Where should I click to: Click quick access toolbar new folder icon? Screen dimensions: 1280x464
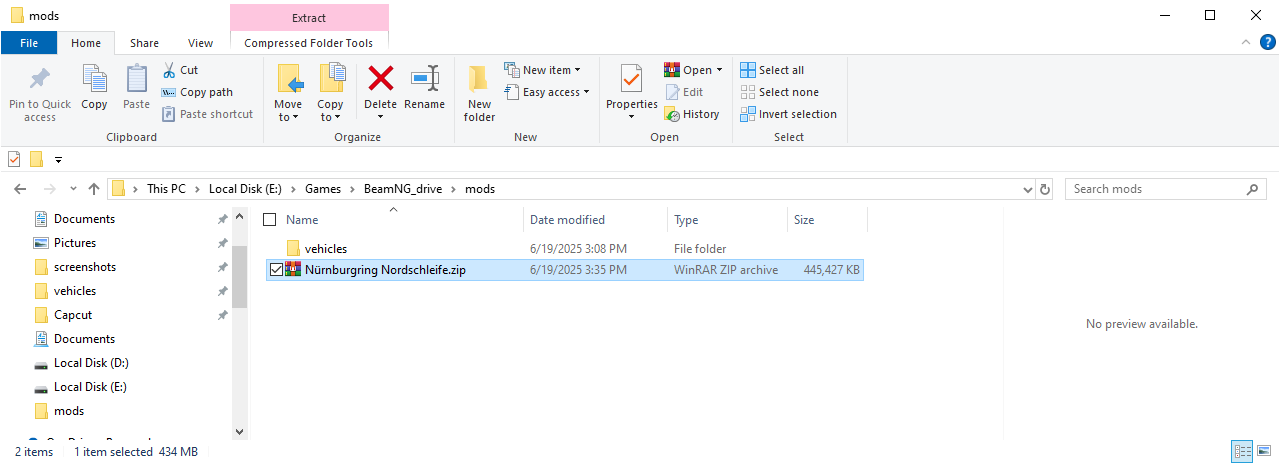tap(37, 159)
